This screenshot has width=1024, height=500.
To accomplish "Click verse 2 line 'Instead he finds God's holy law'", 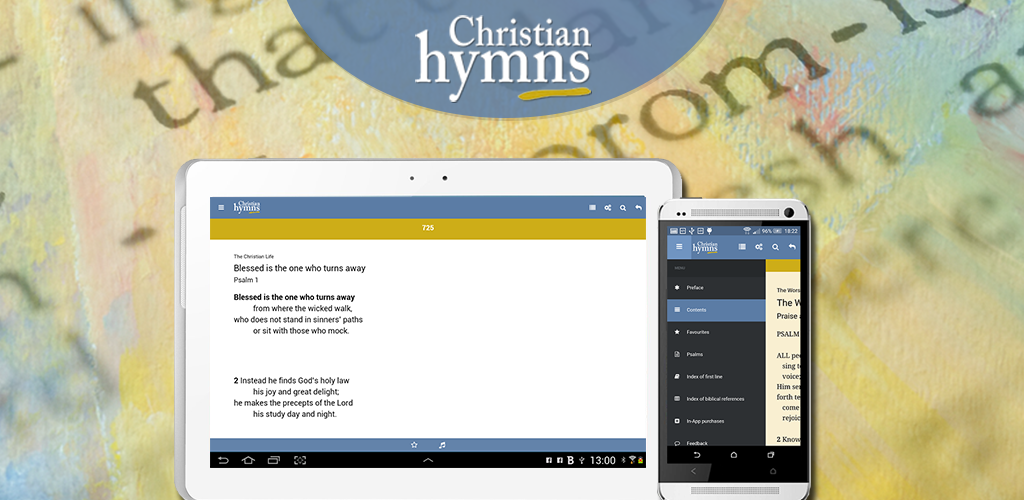I will [x=292, y=381].
